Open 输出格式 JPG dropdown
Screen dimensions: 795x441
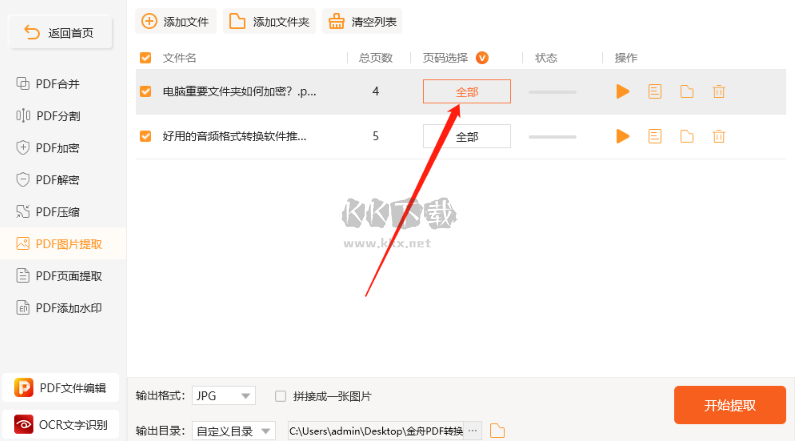(x=224, y=396)
